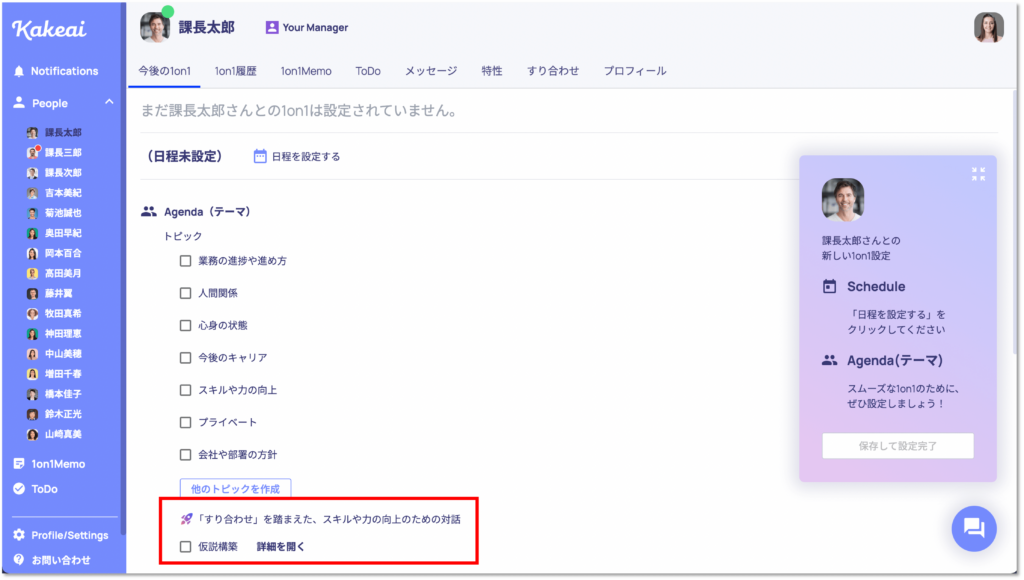Click the rocket icon by すり合わせ dialogue

click(x=186, y=519)
